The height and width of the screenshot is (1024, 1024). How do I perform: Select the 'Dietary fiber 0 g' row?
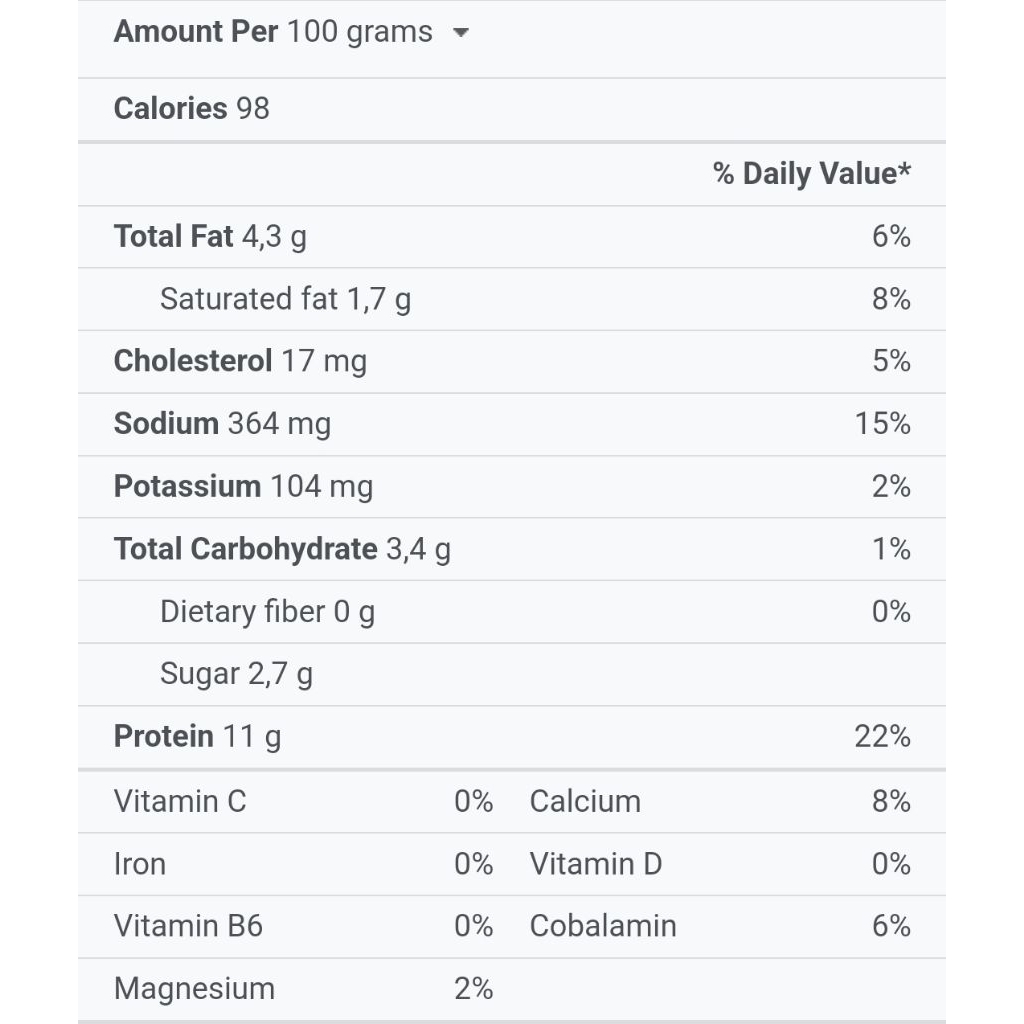click(x=267, y=612)
